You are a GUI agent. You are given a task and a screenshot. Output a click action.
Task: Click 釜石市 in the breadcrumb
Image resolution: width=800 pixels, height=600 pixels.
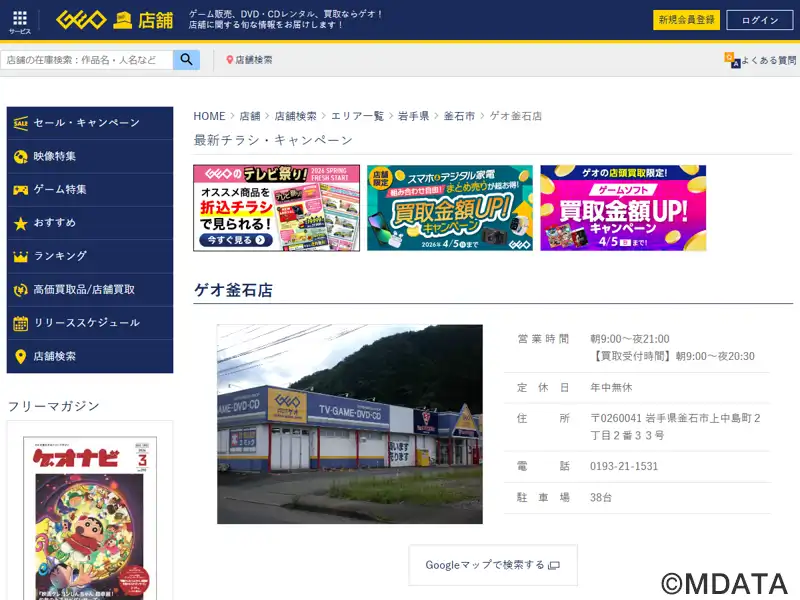tap(459, 116)
